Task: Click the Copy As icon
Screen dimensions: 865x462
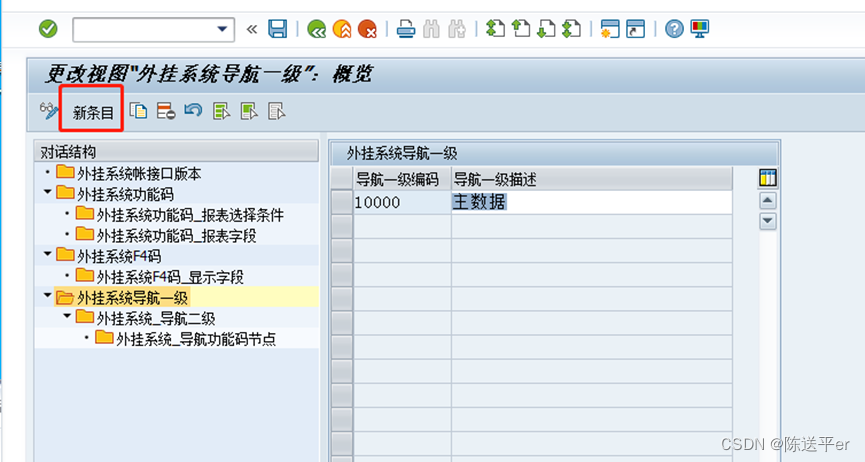Action: [x=138, y=111]
